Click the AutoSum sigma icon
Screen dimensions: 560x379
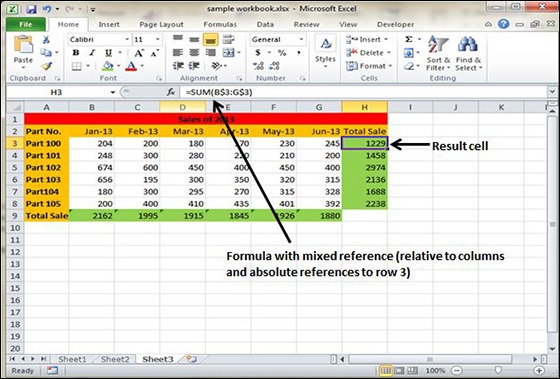point(409,39)
